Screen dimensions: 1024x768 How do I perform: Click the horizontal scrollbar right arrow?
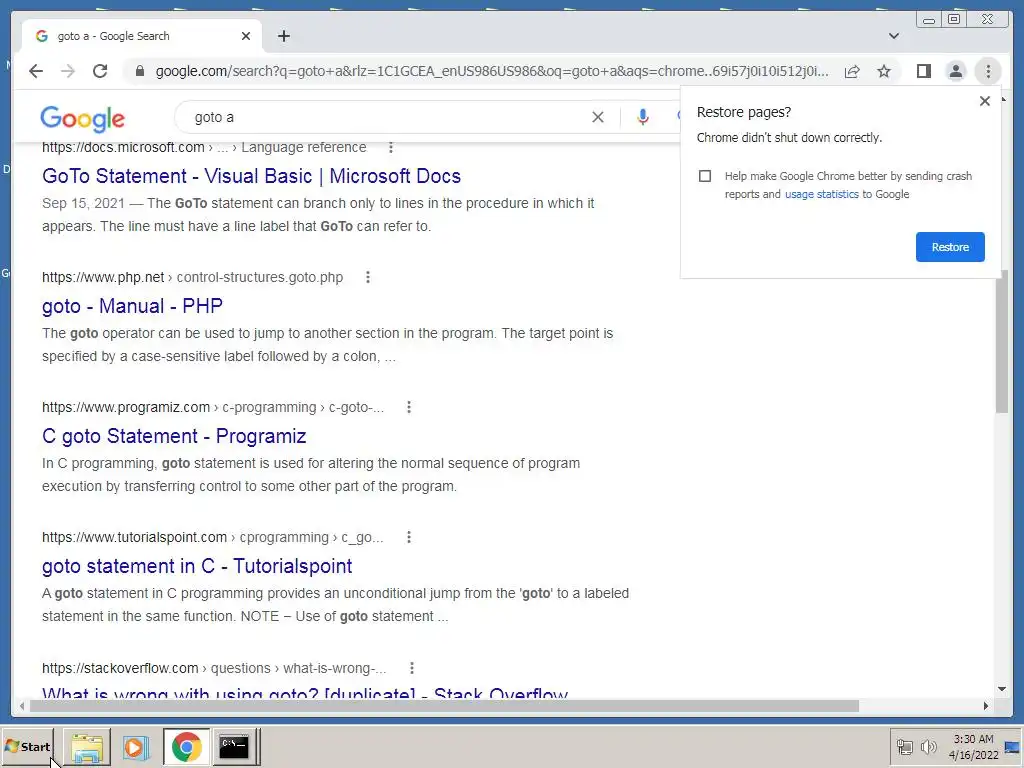coord(985,706)
